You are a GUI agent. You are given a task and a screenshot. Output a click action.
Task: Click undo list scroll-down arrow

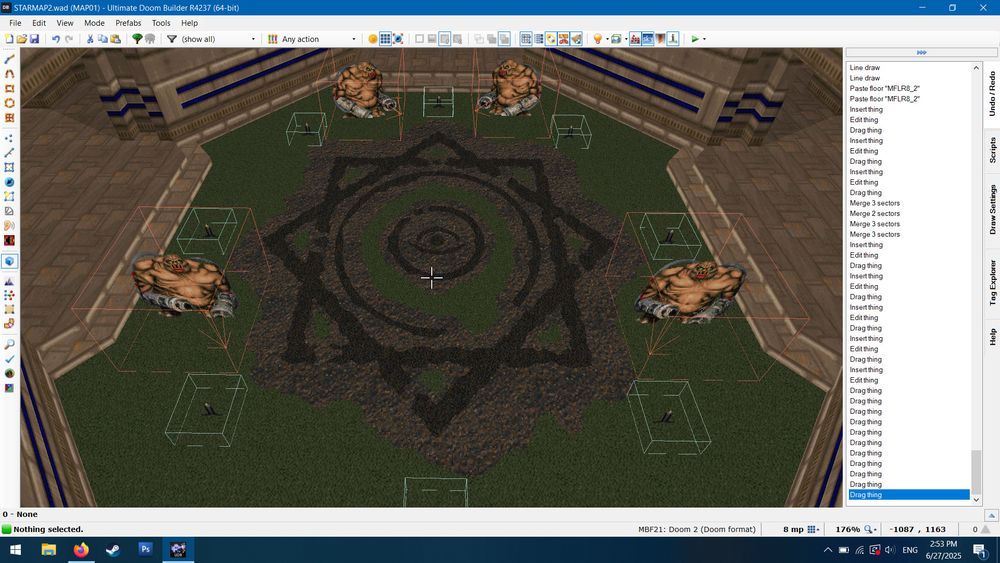[x=976, y=501]
